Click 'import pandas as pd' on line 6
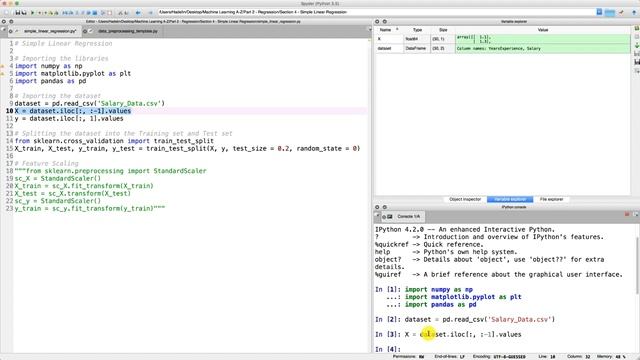The image size is (640, 360). tap(51, 81)
